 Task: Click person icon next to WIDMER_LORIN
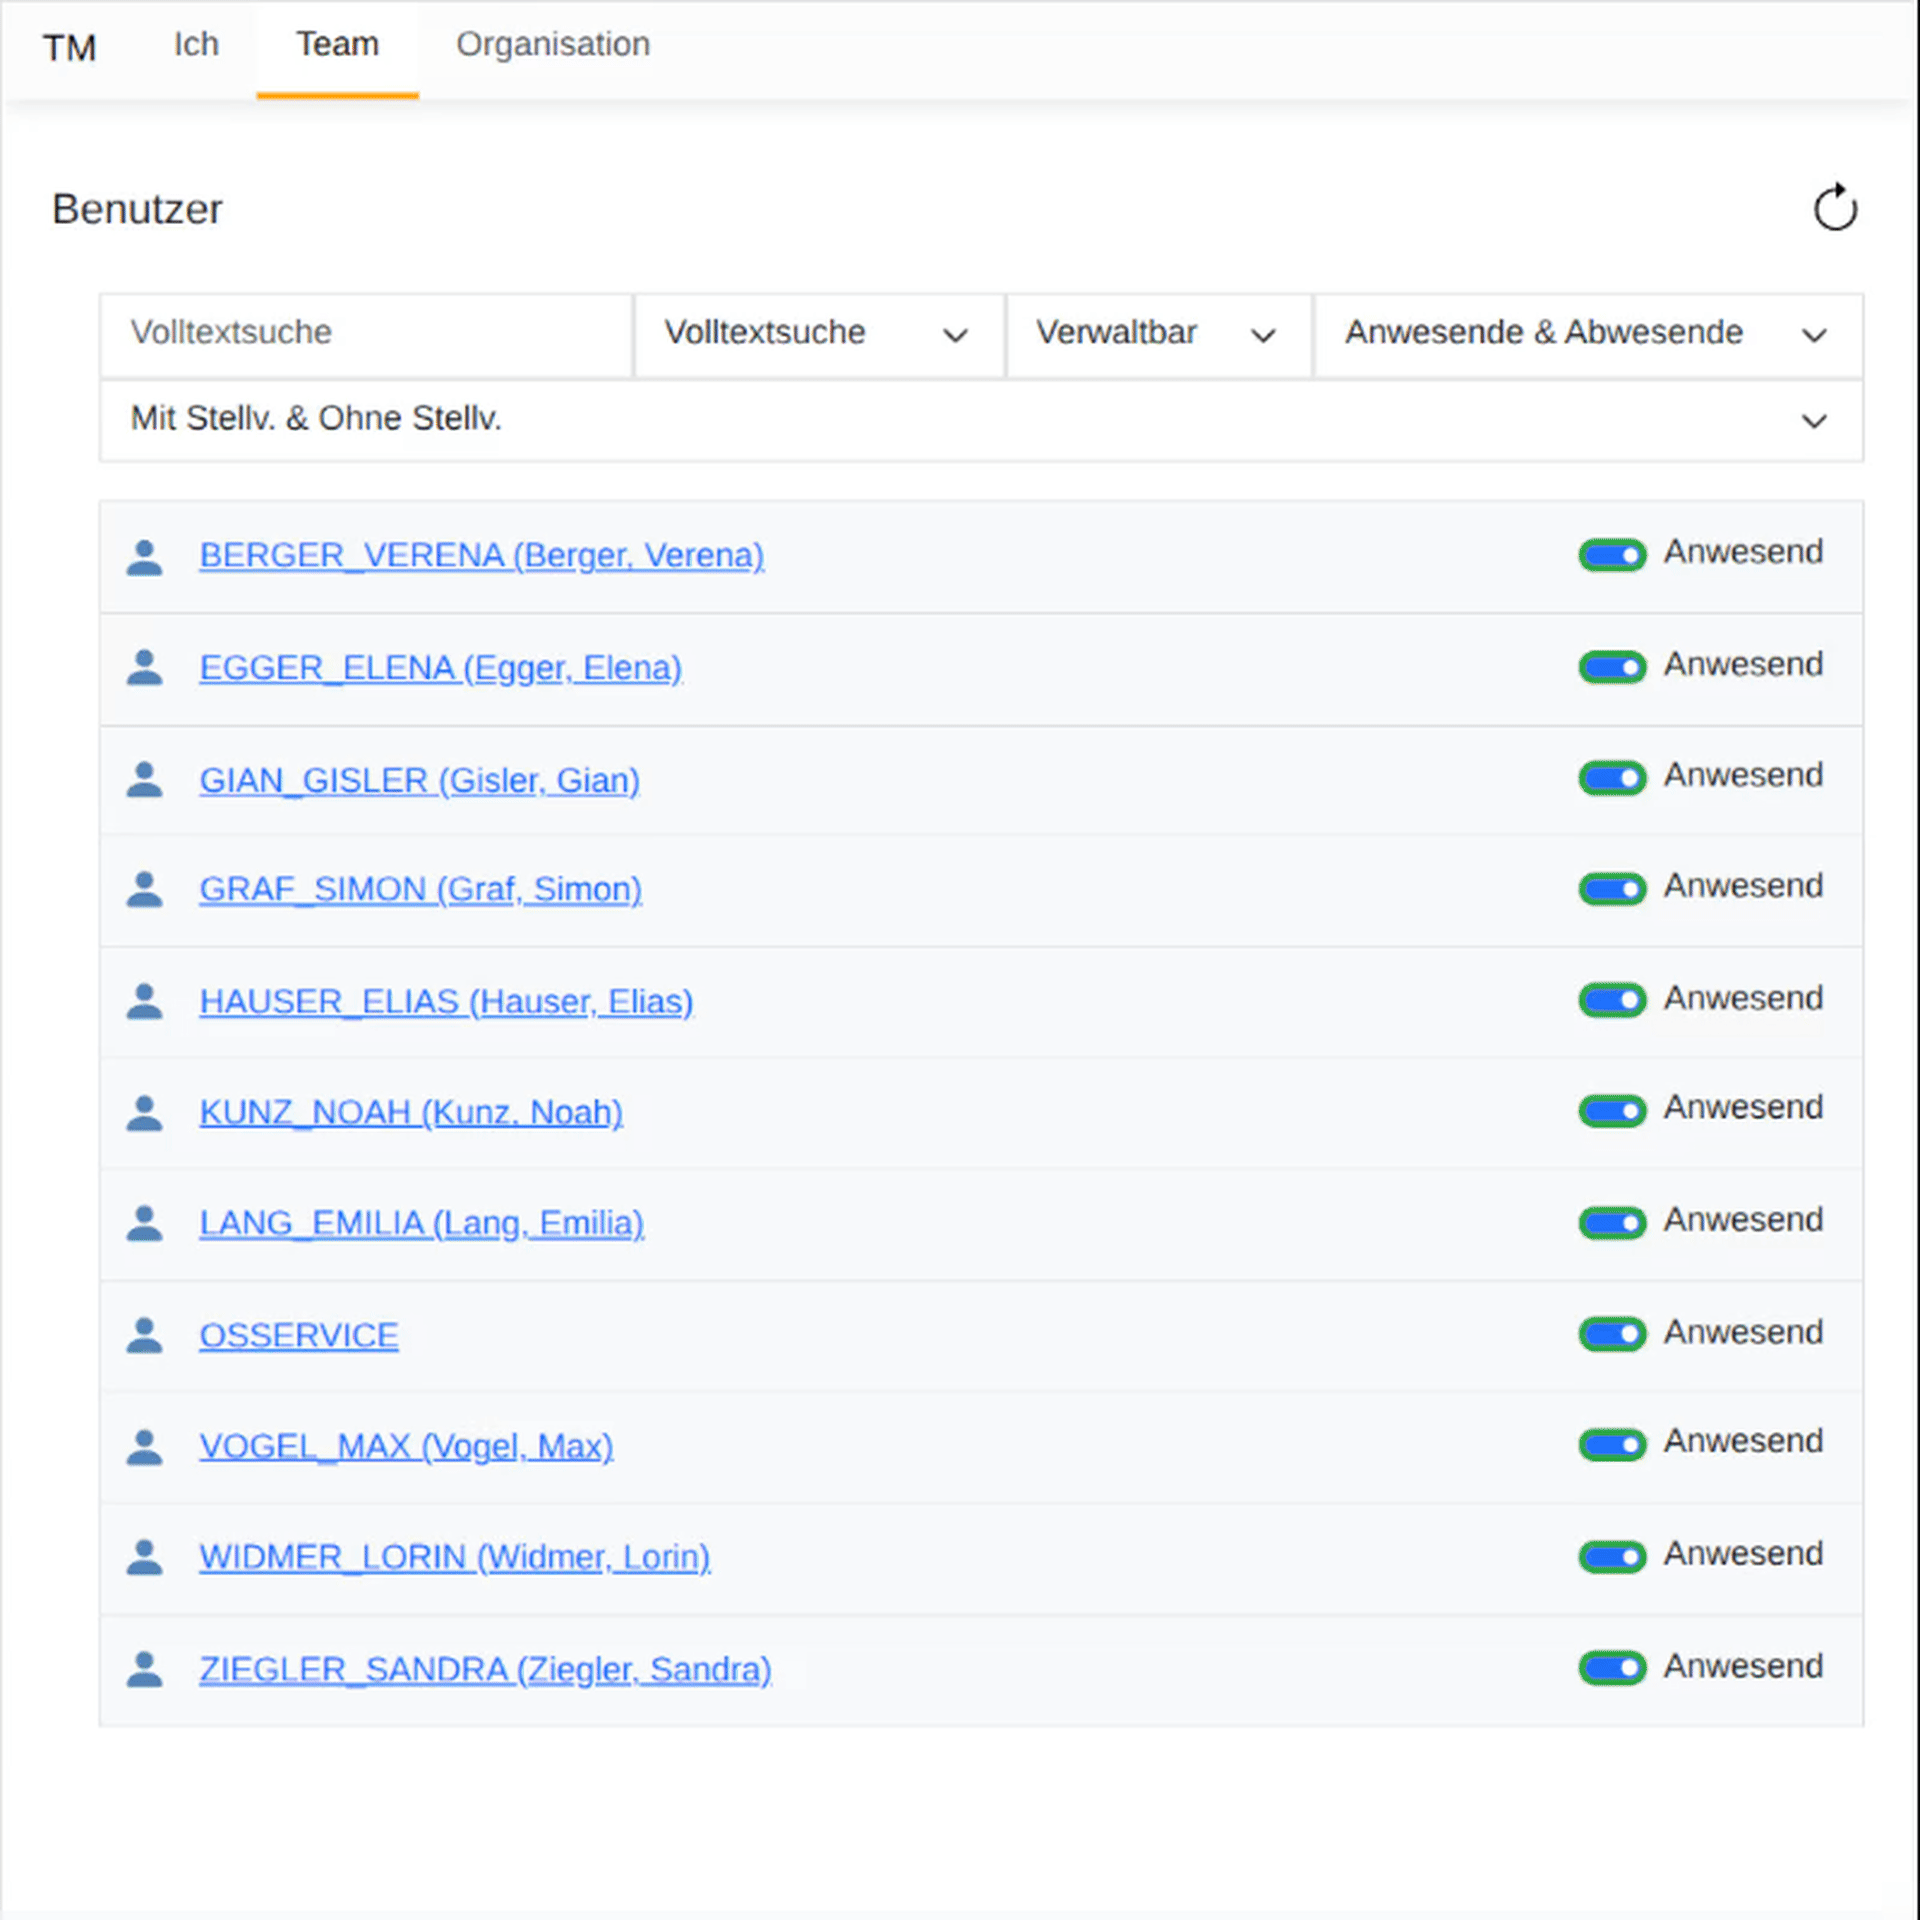click(x=144, y=1557)
